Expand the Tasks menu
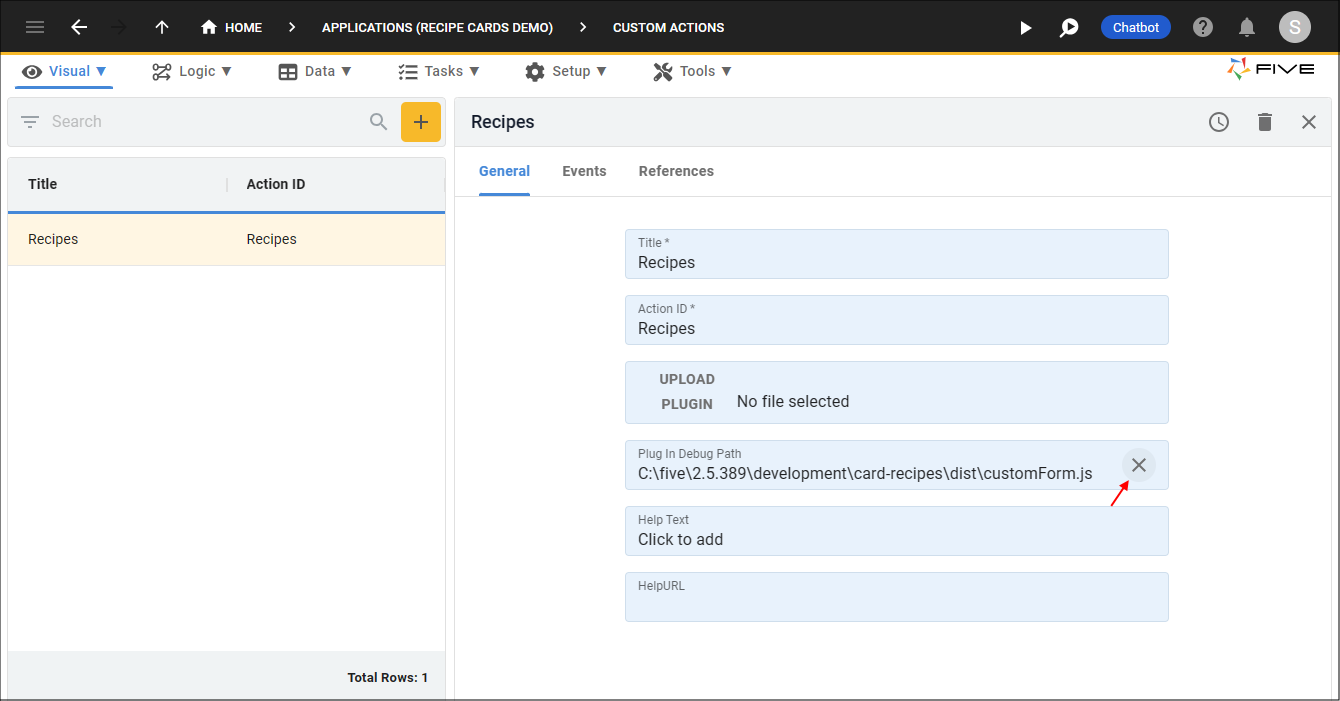Image resolution: width=1340 pixels, height=701 pixels. coord(439,71)
